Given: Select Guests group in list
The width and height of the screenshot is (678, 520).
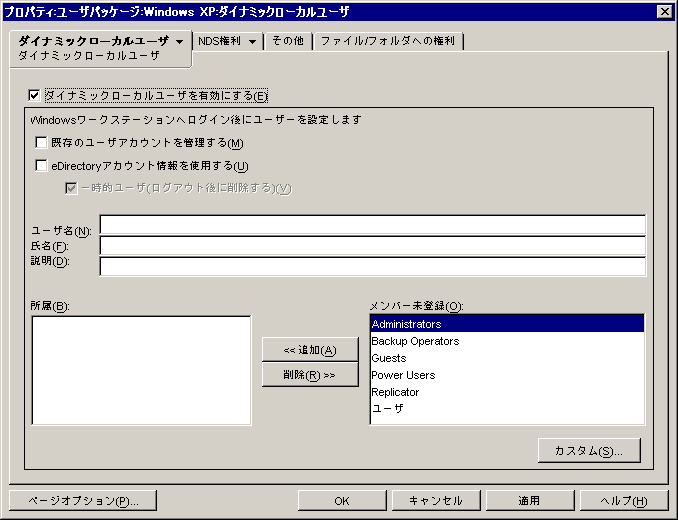Looking at the screenshot, I should point(507,358).
